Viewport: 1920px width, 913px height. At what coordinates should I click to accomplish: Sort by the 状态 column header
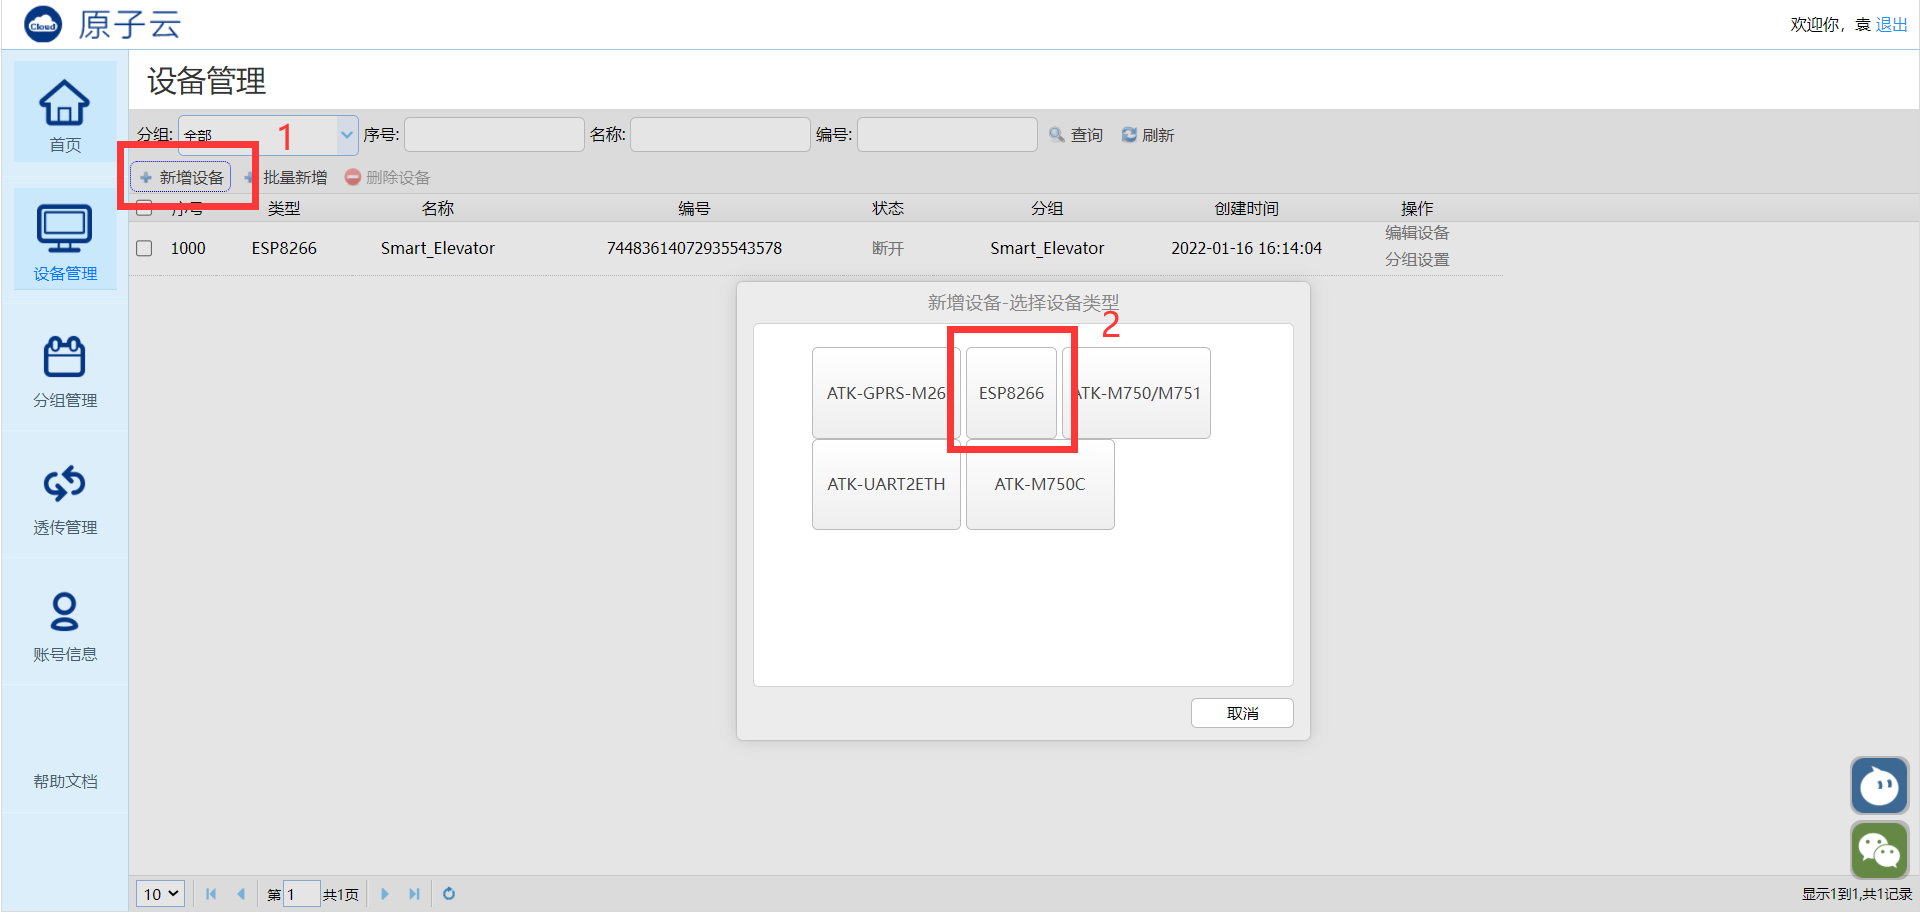click(888, 208)
